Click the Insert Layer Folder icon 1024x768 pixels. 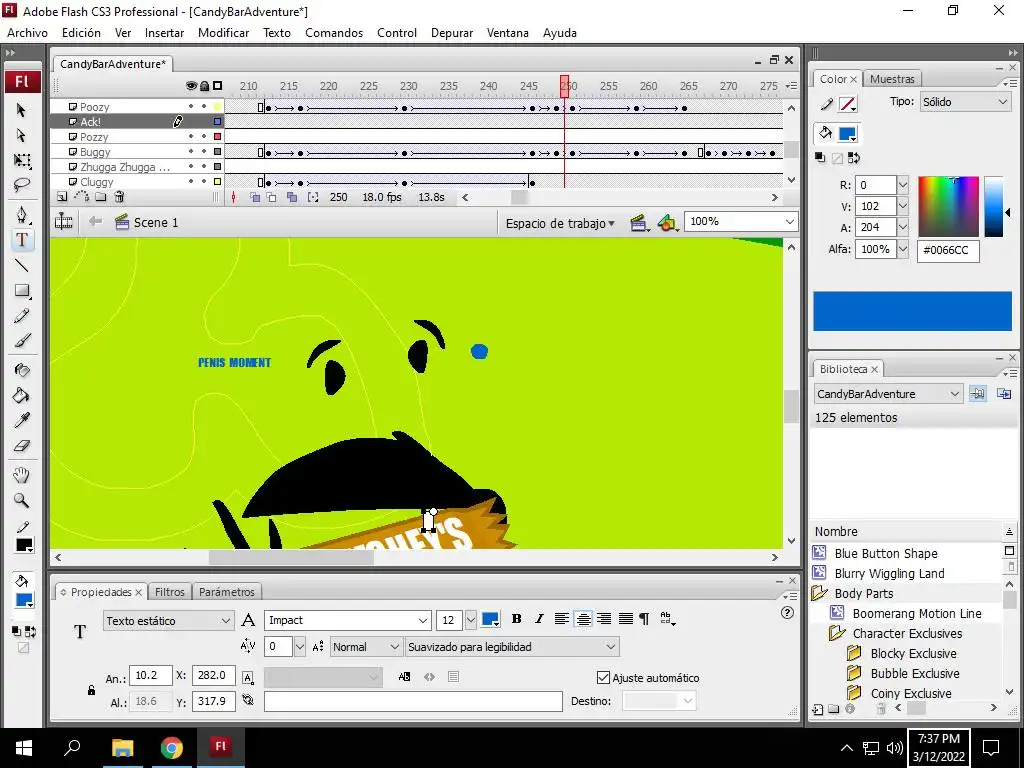101,197
